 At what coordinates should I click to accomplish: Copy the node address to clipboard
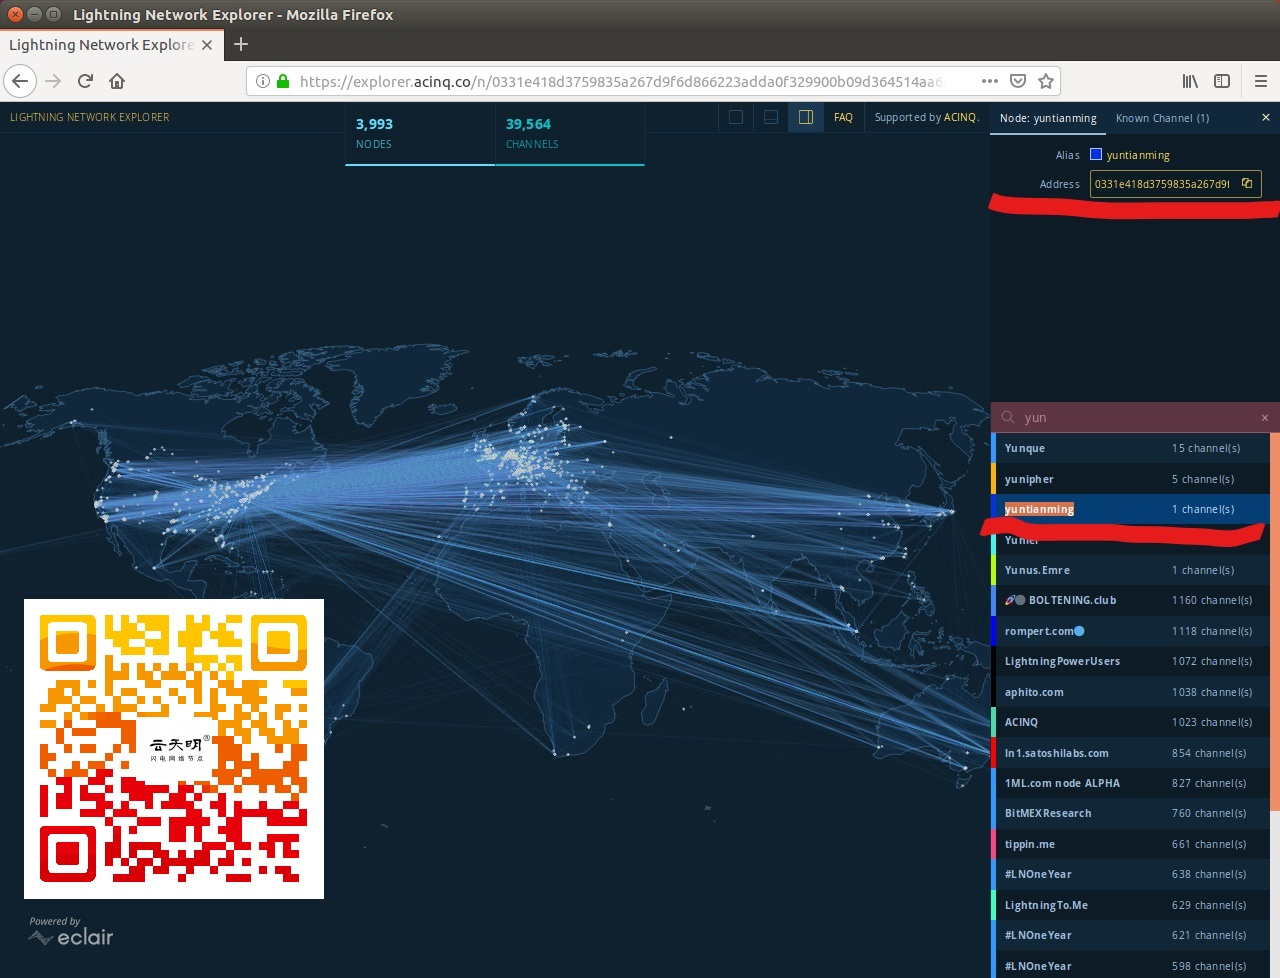pos(1247,184)
